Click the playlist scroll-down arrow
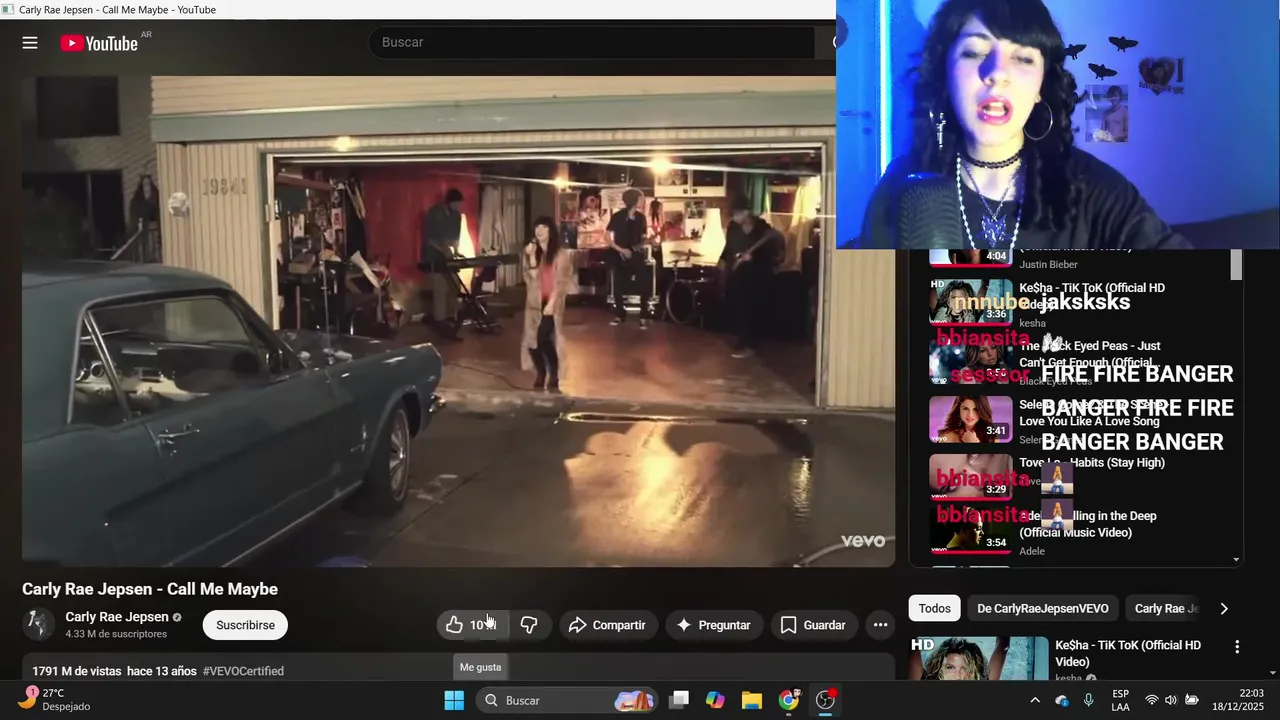 [x=1237, y=560]
